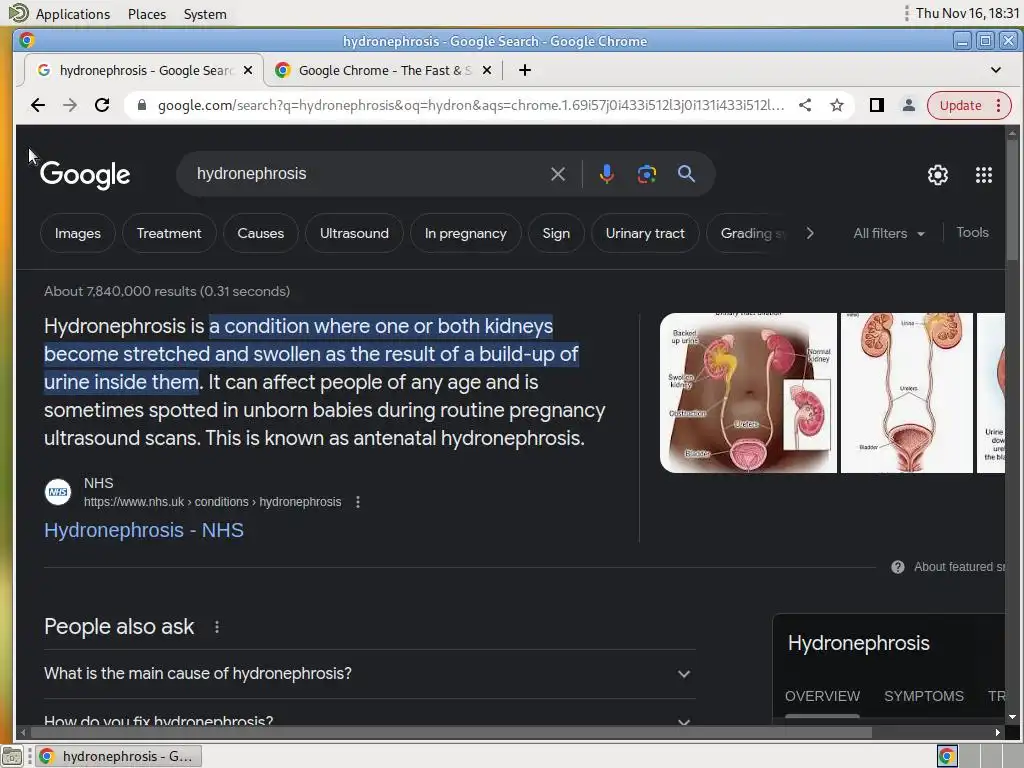Screen dimensions: 1024x768
Task: Reload the search results page
Action: [102, 105]
